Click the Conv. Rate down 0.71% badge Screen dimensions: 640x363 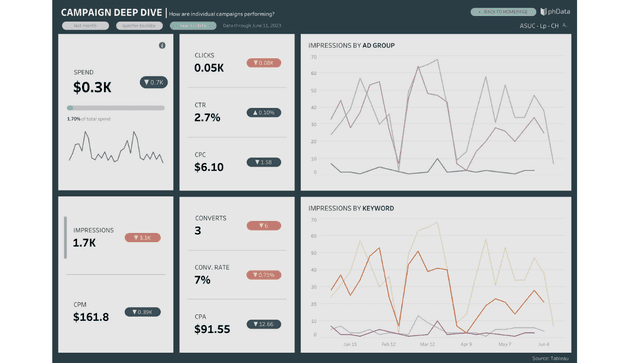[x=264, y=275]
